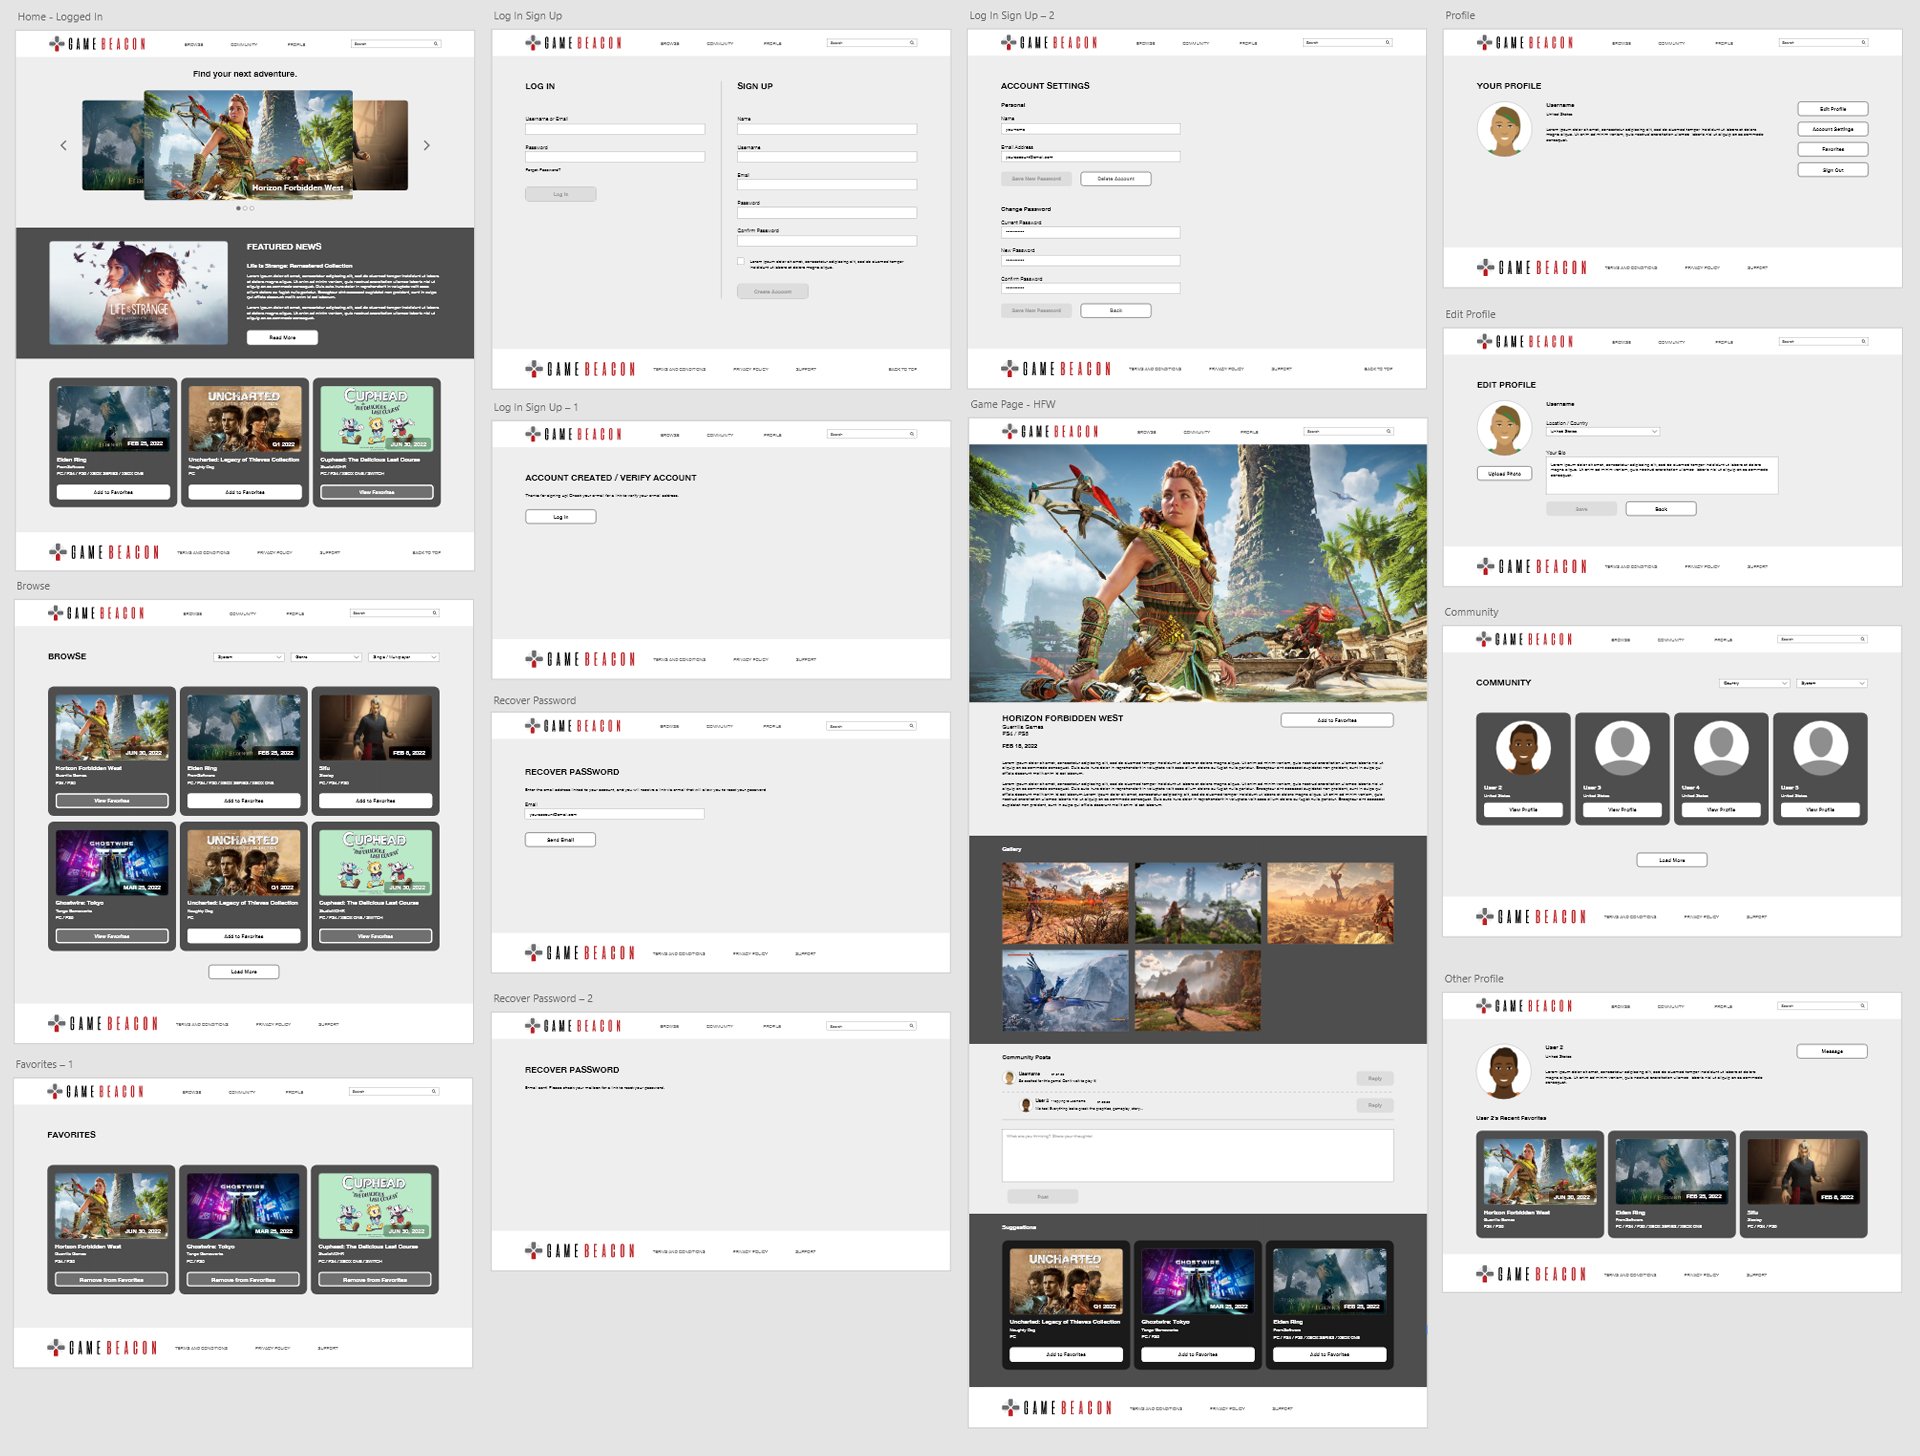The height and width of the screenshot is (1456, 1920).
Task: Click the user avatar on Your Profile page
Action: pyautogui.click(x=1504, y=130)
